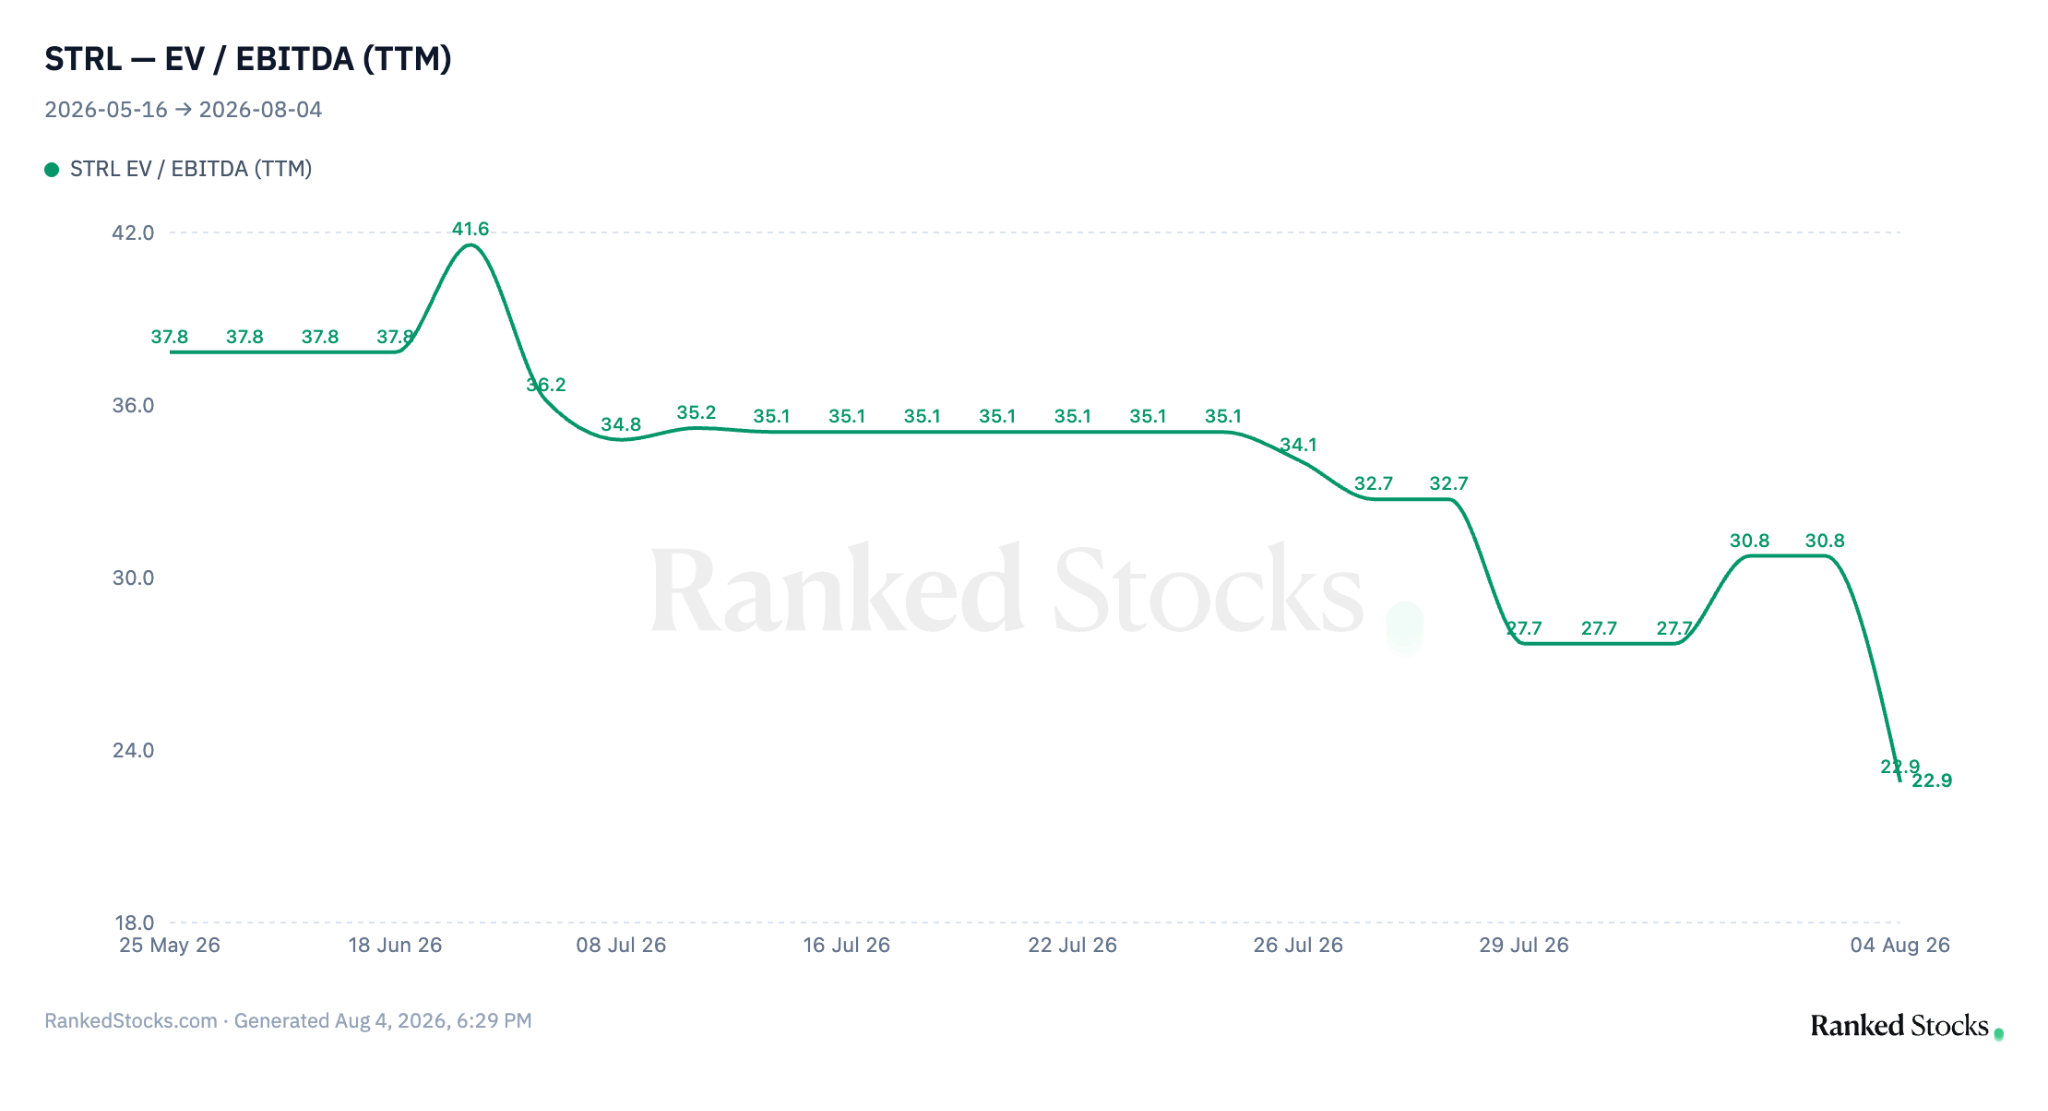Viewport: 2048px width, 1111px height.
Task: Click the chart title STRL — EV / EBITDA (TTM)
Action: point(248,59)
